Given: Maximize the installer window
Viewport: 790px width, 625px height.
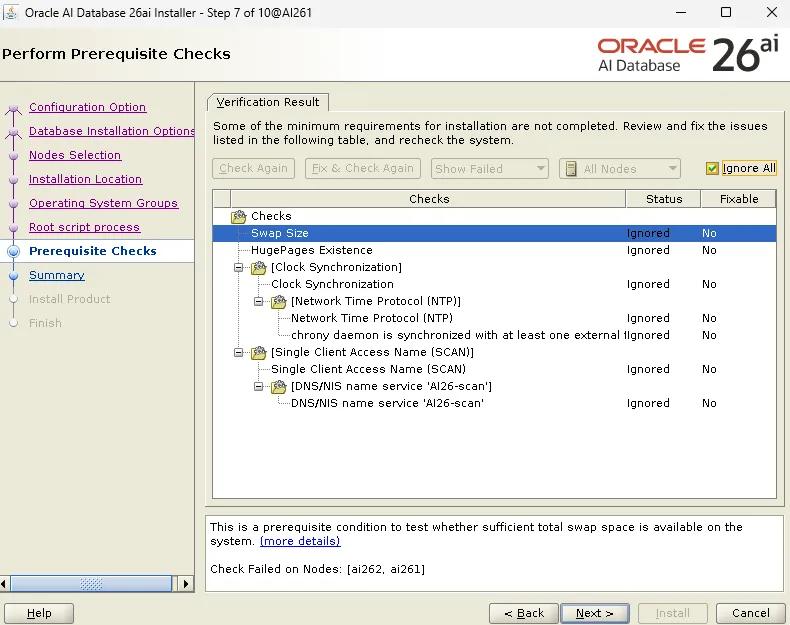Looking at the screenshot, I should tap(726, 12).
